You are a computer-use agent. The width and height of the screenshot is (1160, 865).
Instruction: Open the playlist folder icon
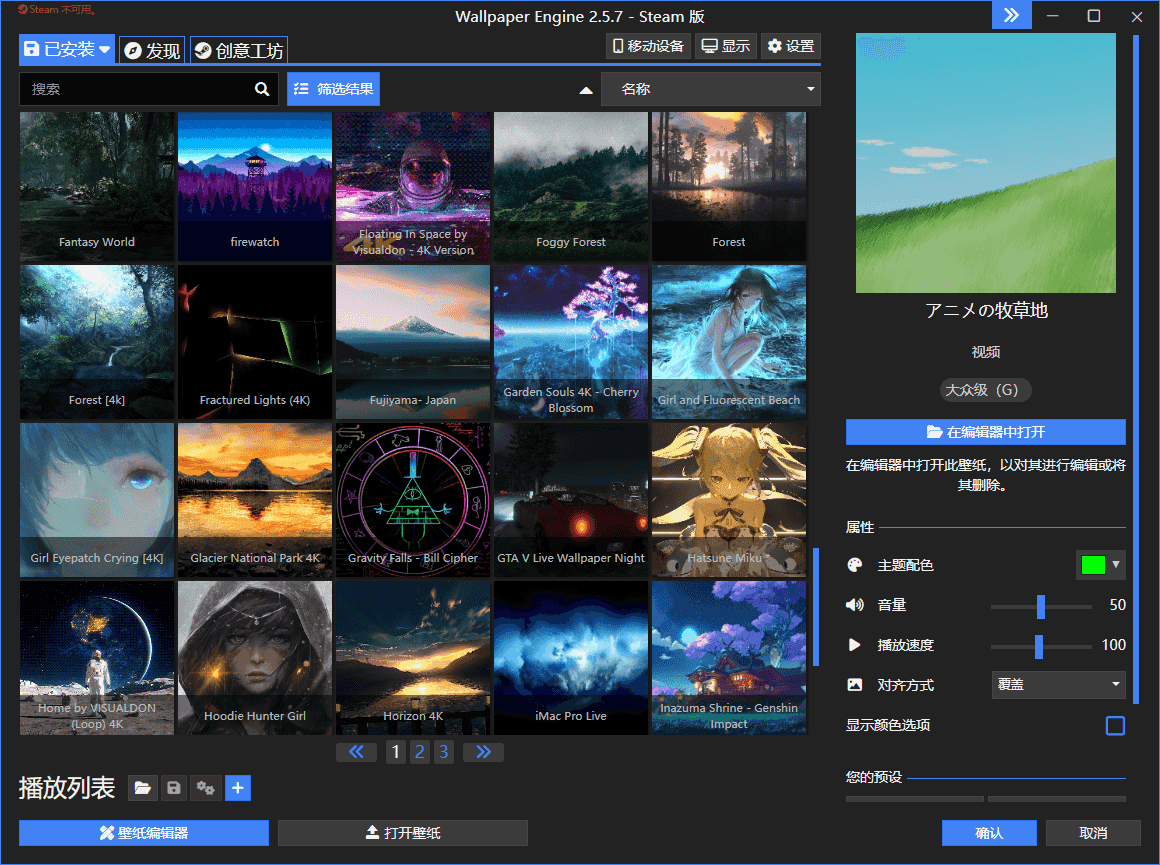coord(143,788)
